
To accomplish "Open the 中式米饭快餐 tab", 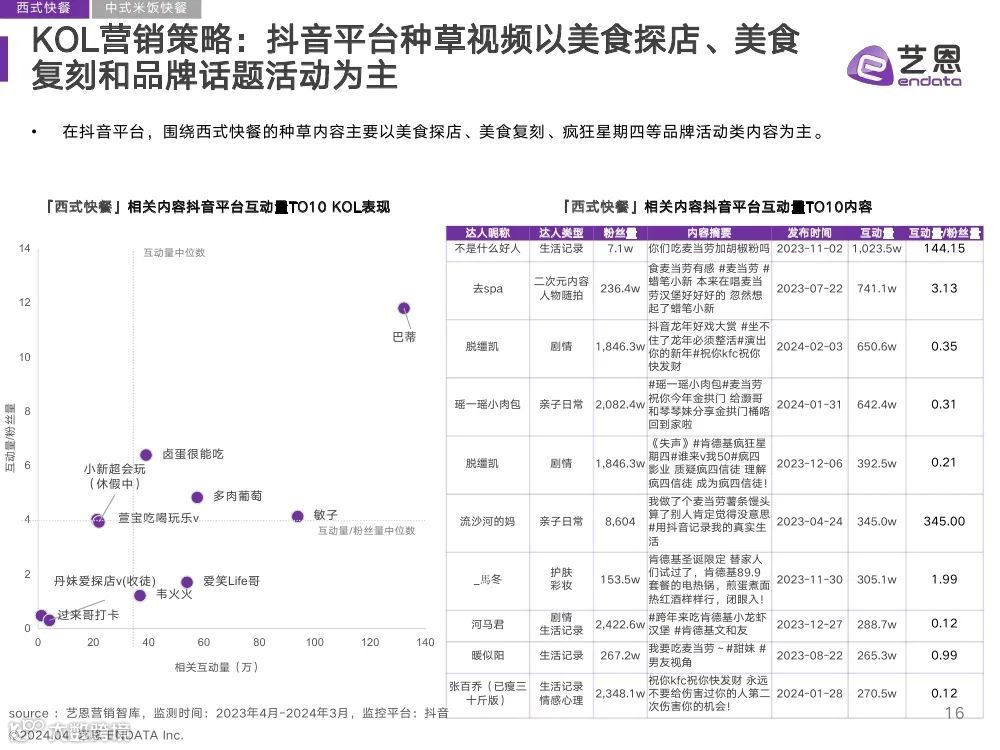I will [x=146, y=8].
